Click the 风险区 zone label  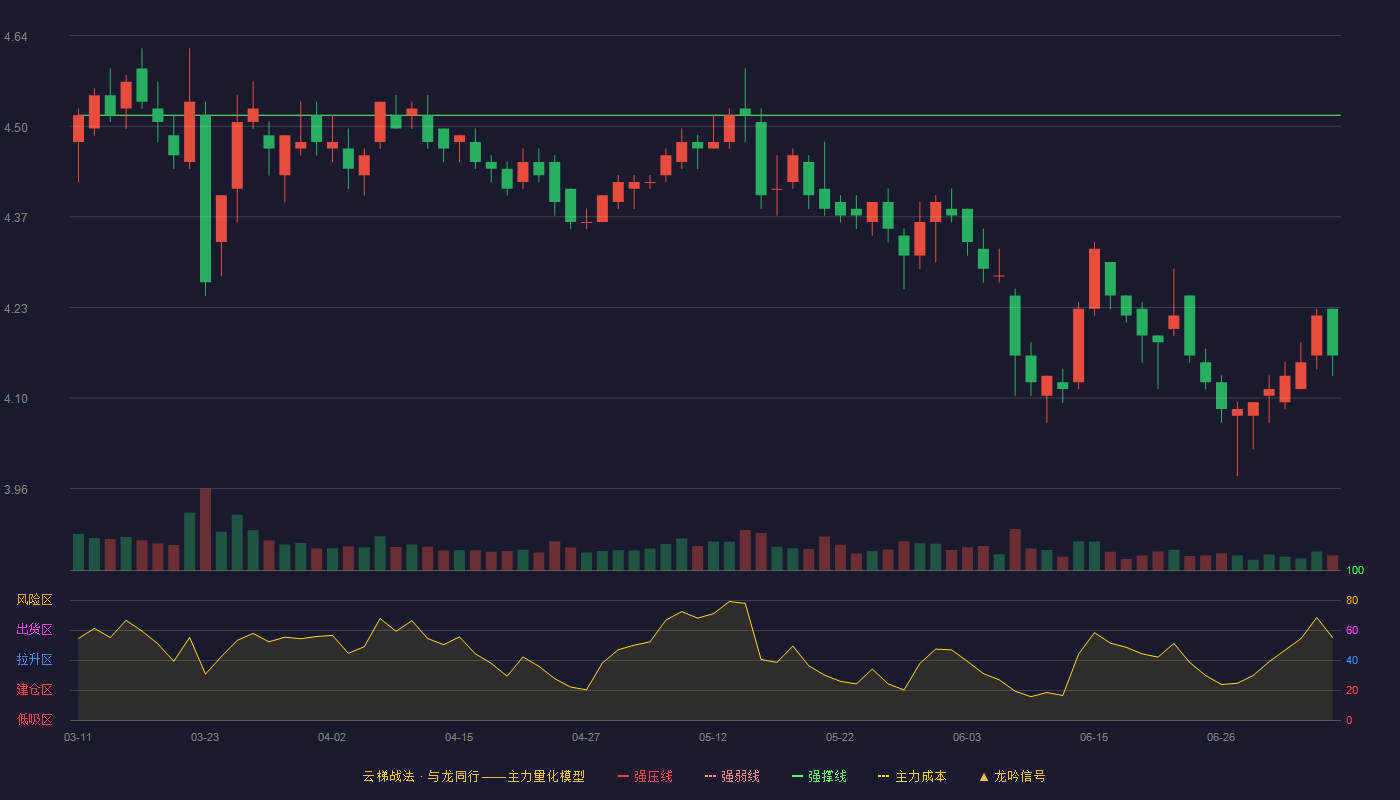coord(34,600)
